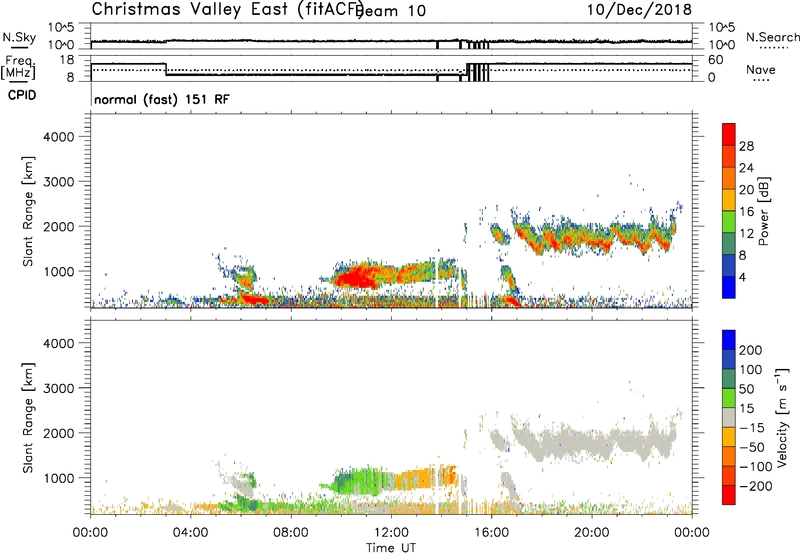Screen dimensions: 800x554
Task: Click the '12' power colorbar label
Action: click(746, 234)
